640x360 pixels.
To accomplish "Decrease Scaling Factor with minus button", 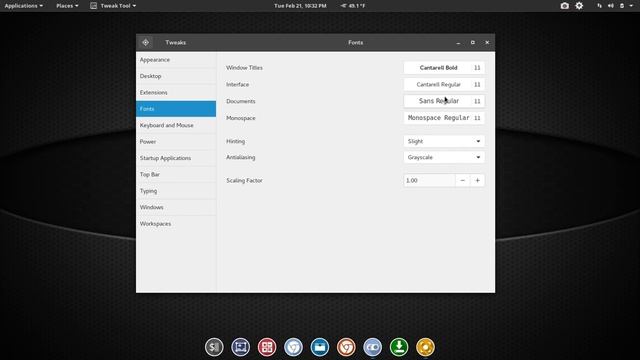I will click(462, 180).
